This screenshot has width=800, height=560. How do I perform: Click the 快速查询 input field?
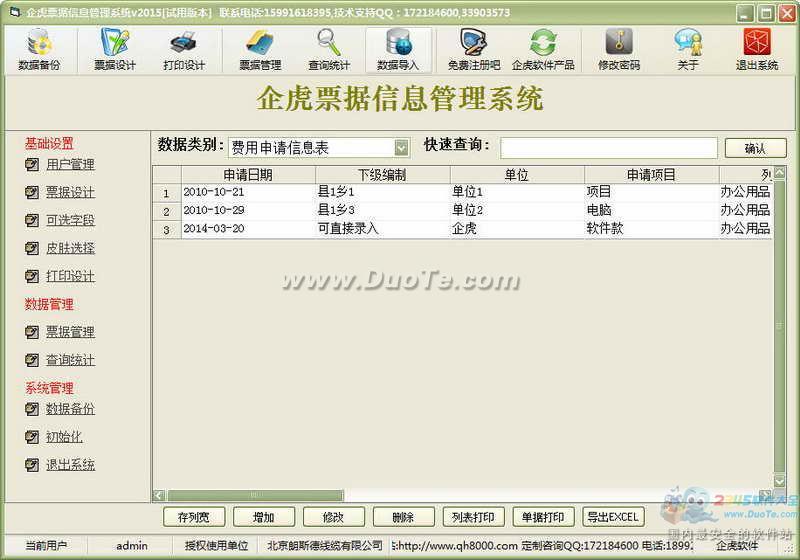(609, 148)
